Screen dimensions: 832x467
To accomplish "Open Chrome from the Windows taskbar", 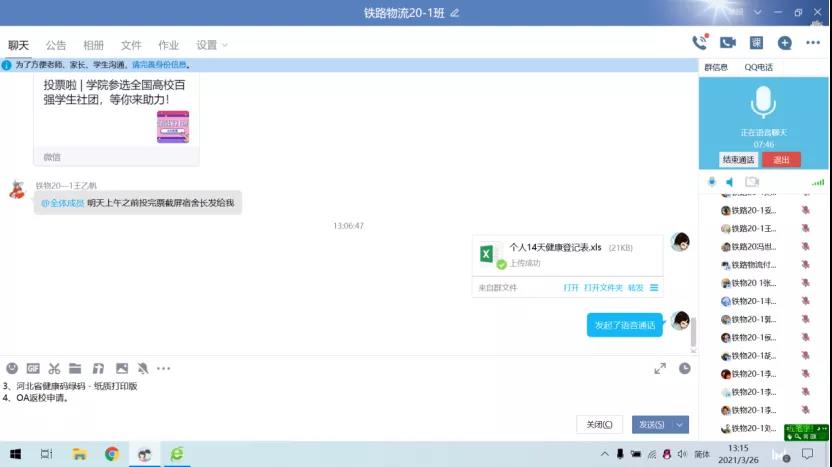I will tap(112, 454).
